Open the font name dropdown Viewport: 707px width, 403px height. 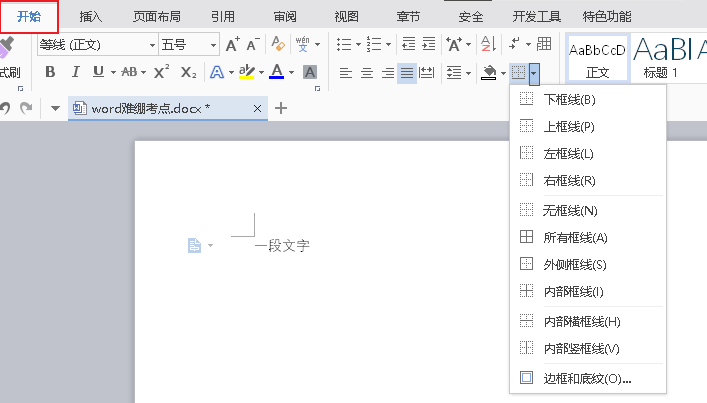pos(152,45)
